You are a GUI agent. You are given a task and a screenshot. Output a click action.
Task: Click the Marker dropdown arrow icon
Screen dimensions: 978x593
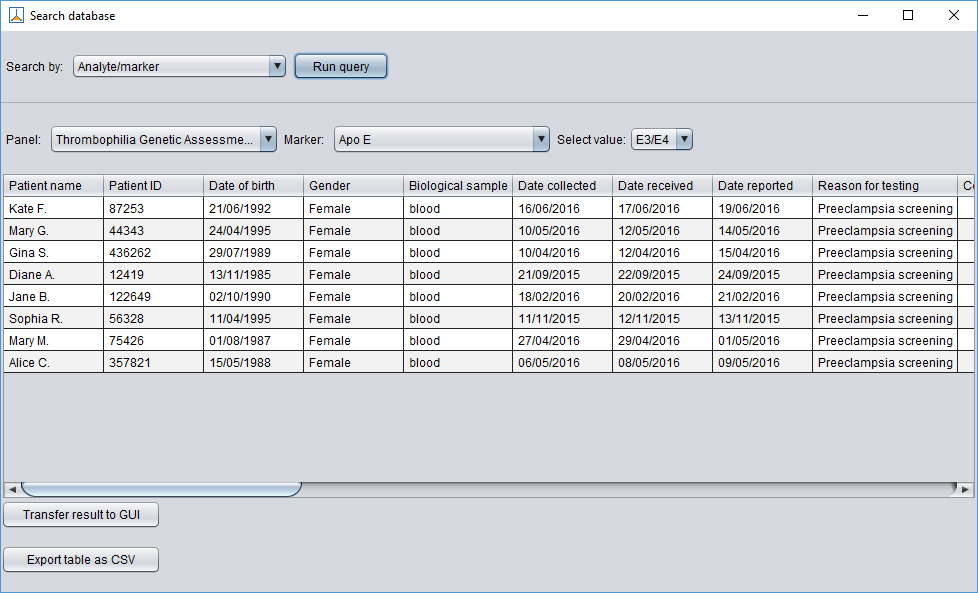point(540,139)
